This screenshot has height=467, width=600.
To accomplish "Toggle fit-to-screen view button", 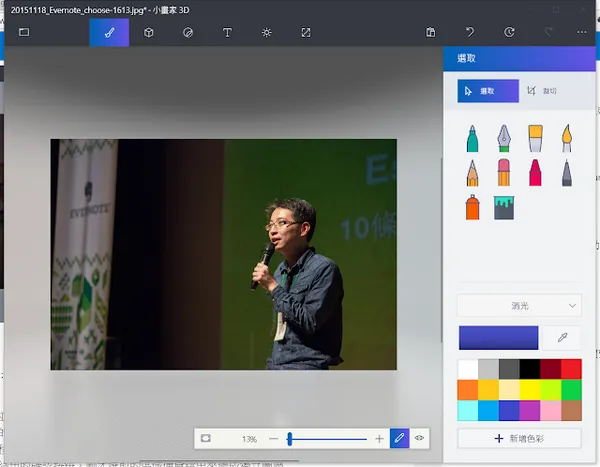I will tap(206, 438).
